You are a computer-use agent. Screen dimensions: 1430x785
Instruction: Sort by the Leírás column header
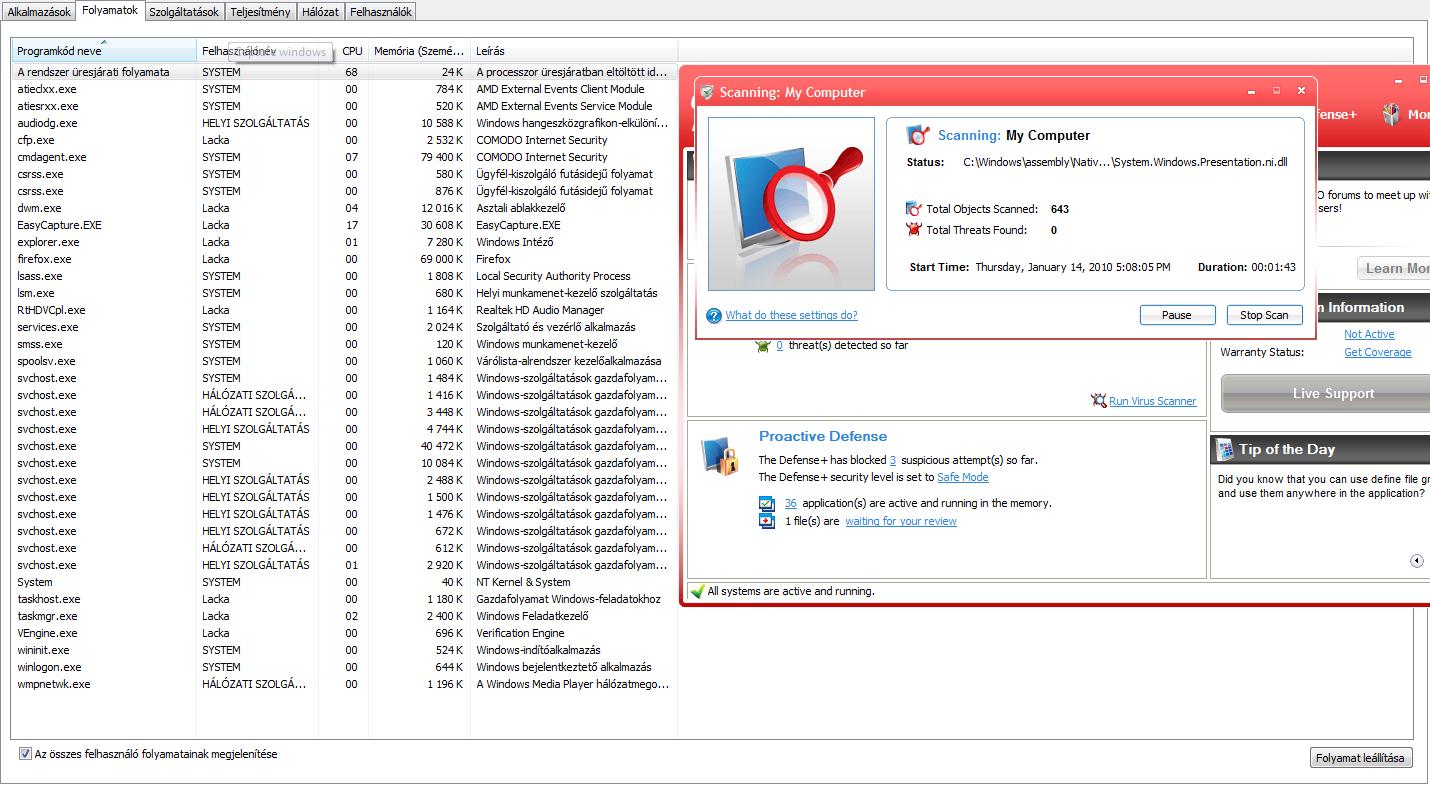point(574,51)
